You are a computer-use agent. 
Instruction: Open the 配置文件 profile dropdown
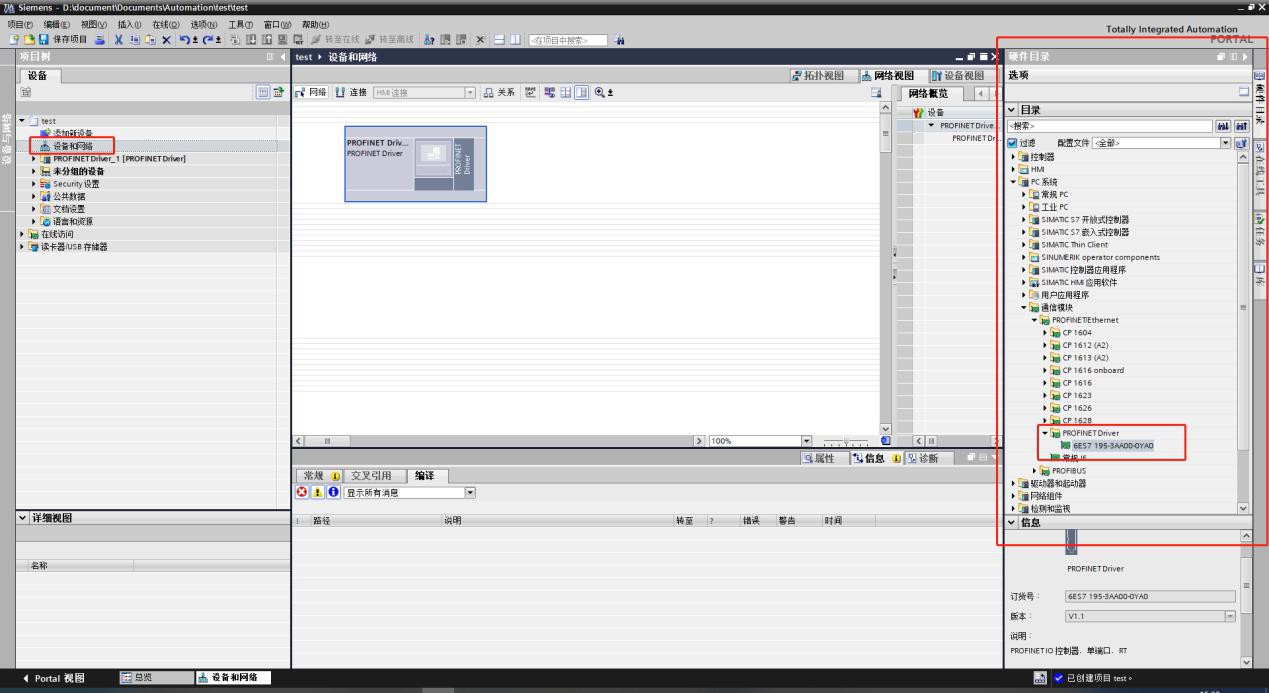(x=1227, y=143)
